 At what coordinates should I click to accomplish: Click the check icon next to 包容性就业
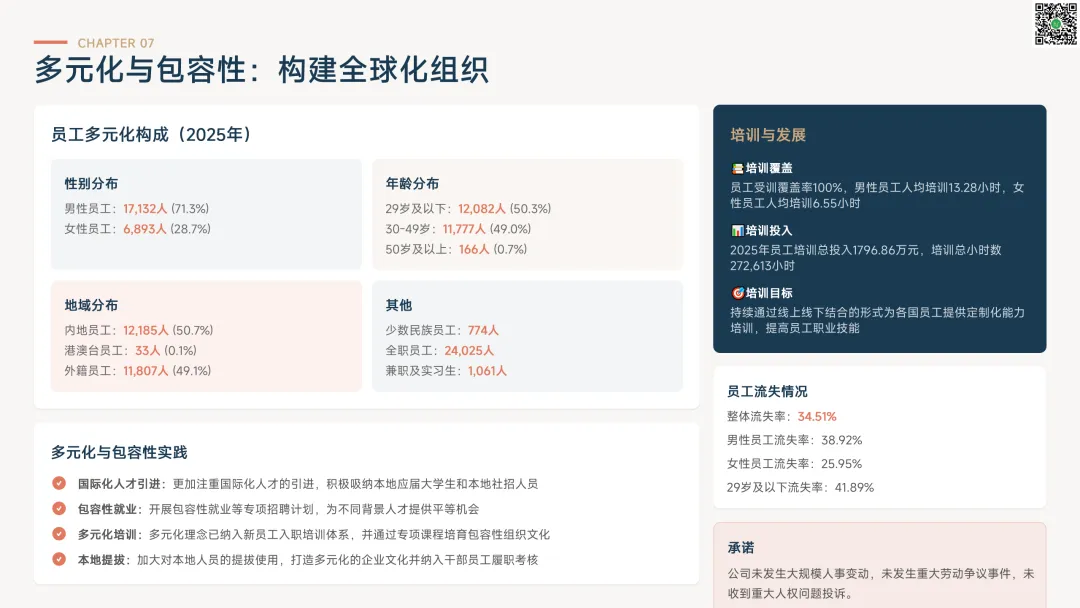tap(59, 509)
